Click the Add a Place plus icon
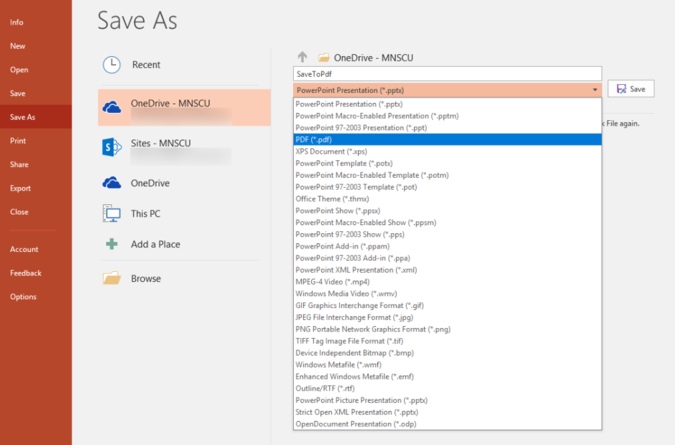The image size is (675, 445). click(x=112, y=244)
